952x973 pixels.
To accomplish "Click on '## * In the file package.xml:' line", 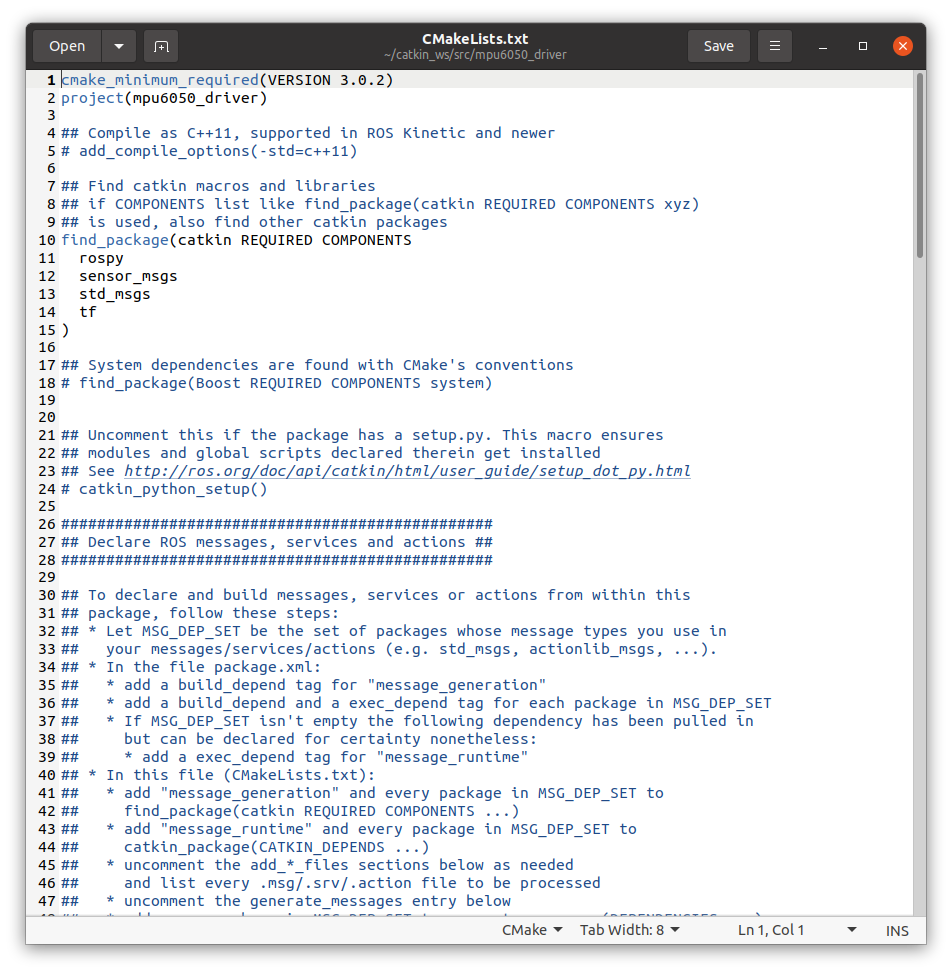I will [x=191, y=667].
